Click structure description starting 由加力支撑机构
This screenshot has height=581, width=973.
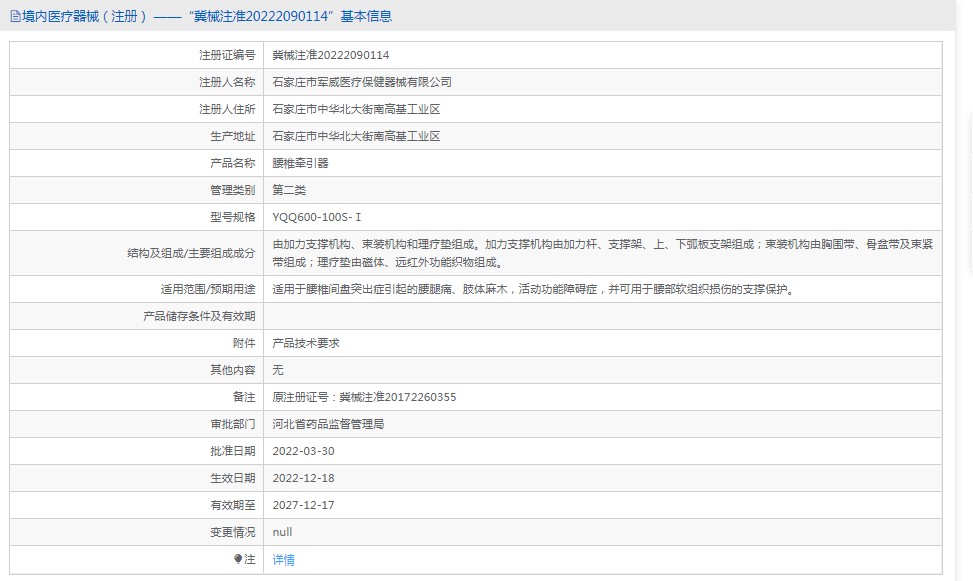[603, 253]
